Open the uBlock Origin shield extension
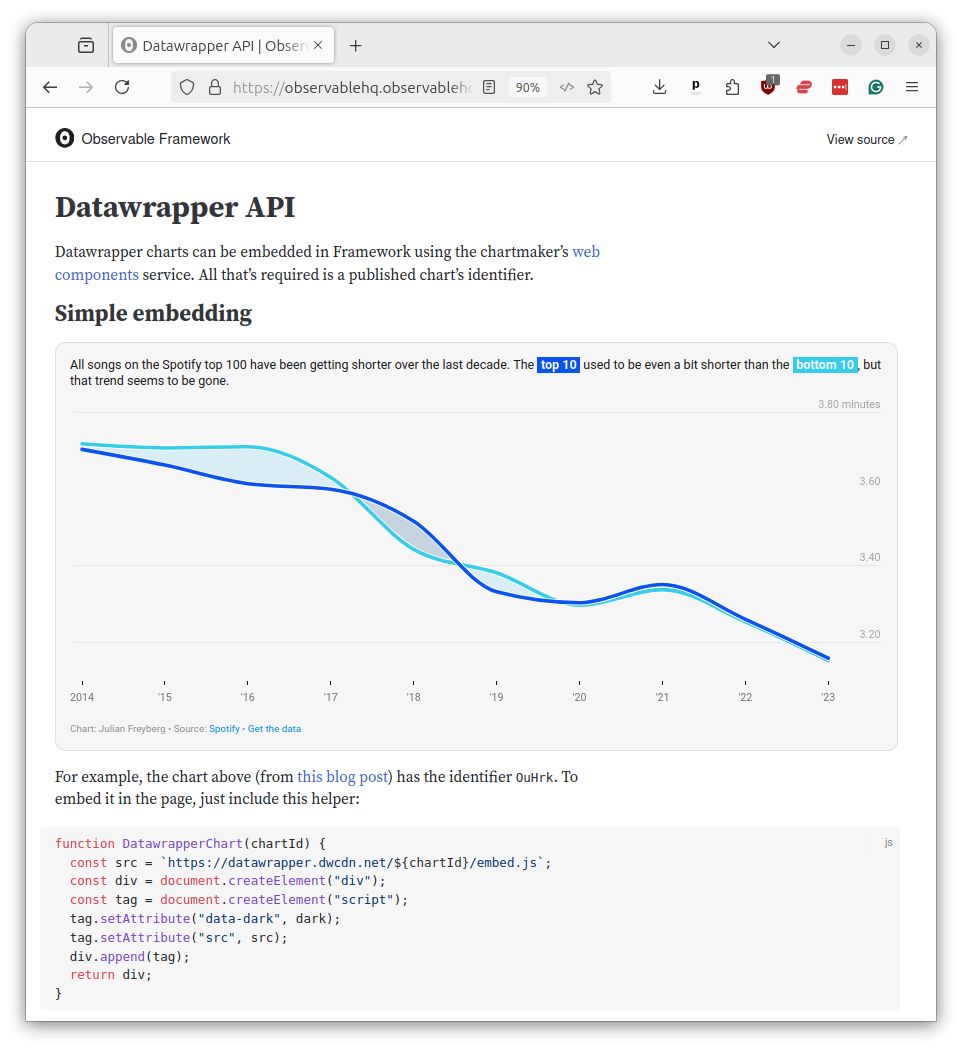Screen dimensions: 962x1050 point(769,86)
